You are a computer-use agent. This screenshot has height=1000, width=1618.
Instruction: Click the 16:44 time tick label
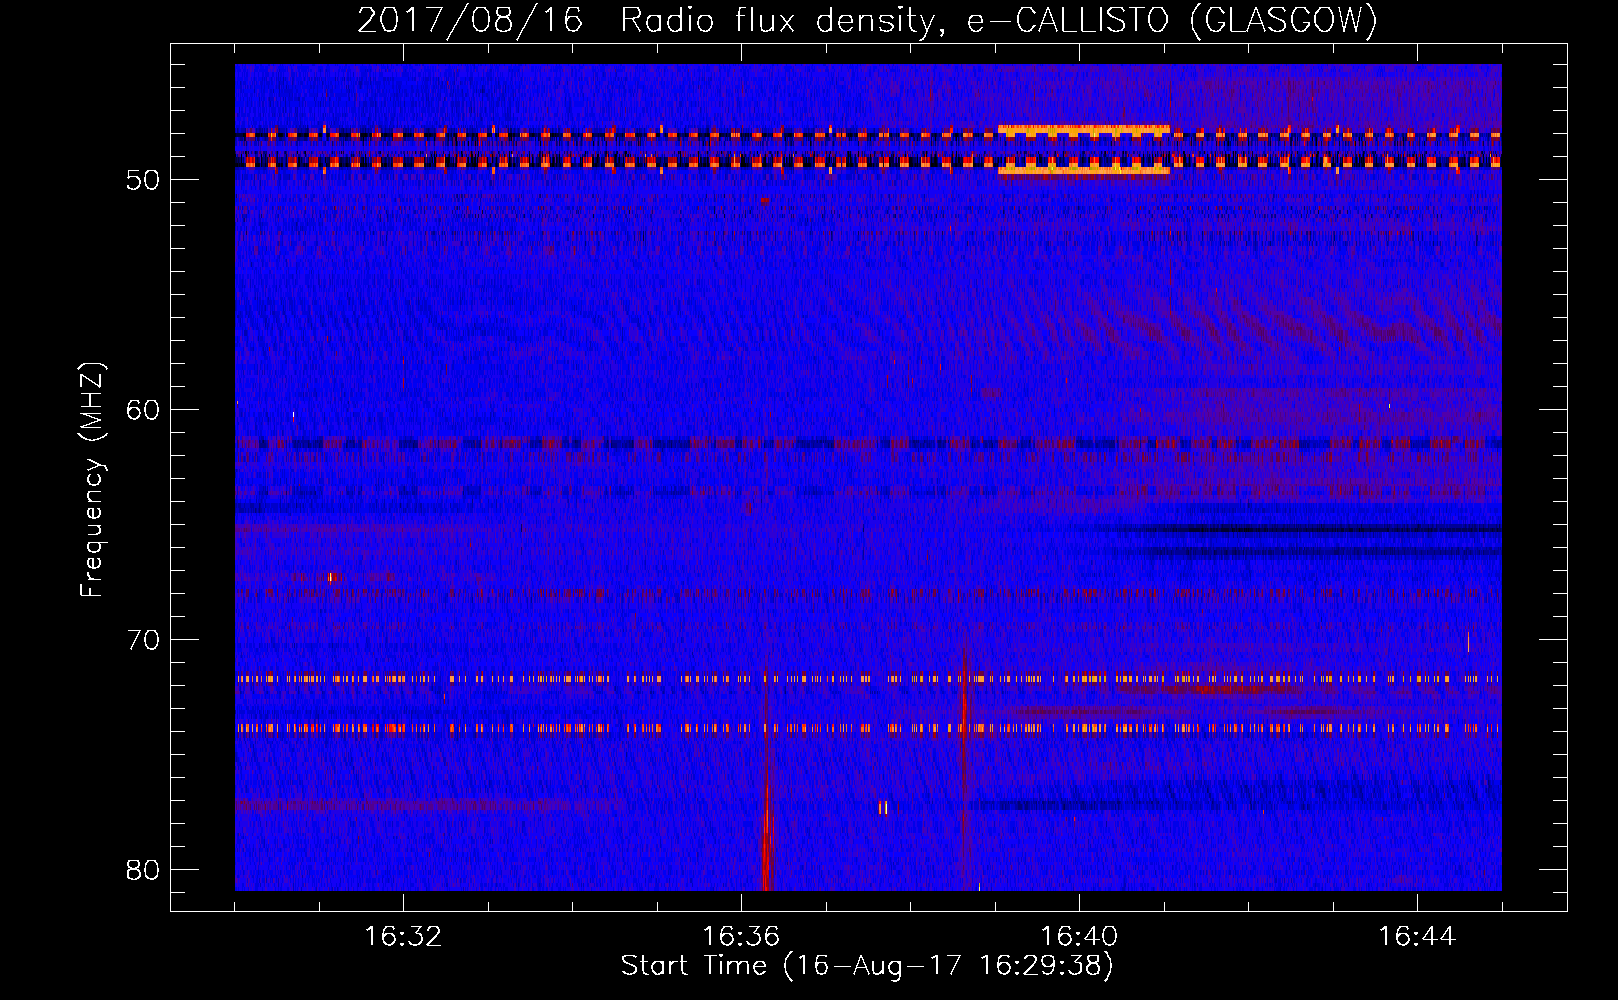[x=1417, y=937]
